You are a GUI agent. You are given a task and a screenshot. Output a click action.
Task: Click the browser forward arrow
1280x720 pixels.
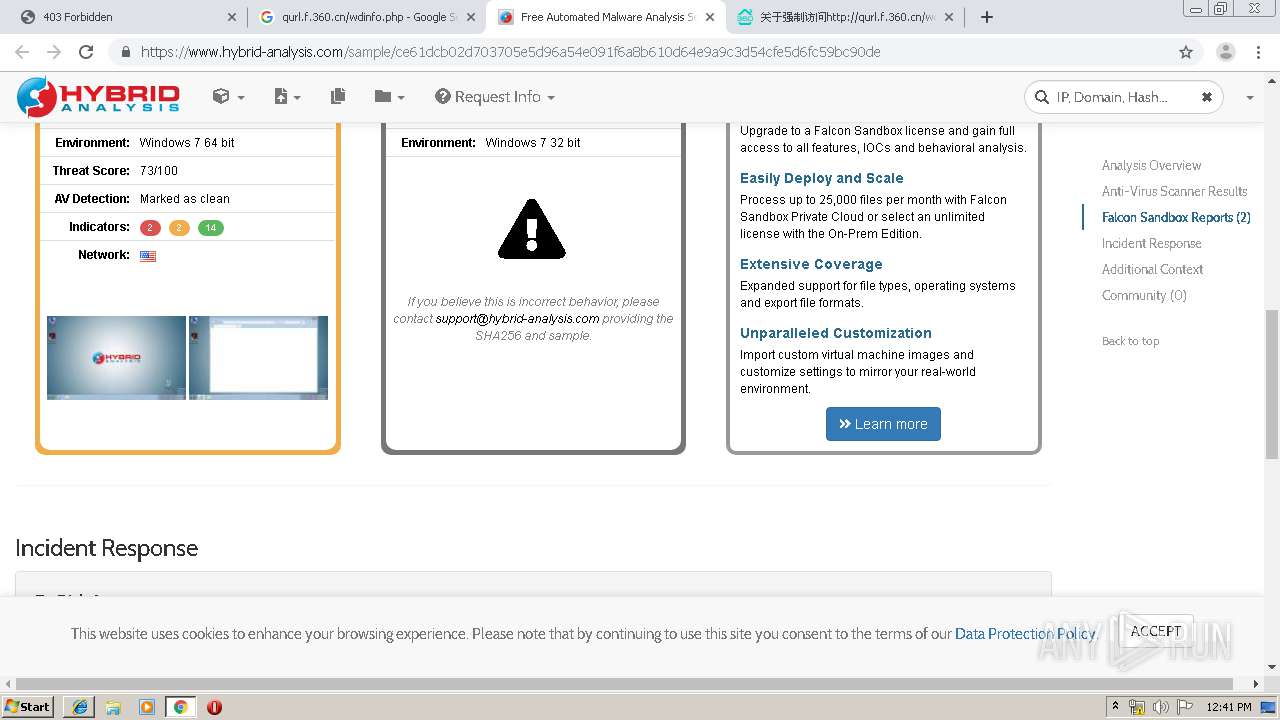pyautogui.click(x=54, y=52)
